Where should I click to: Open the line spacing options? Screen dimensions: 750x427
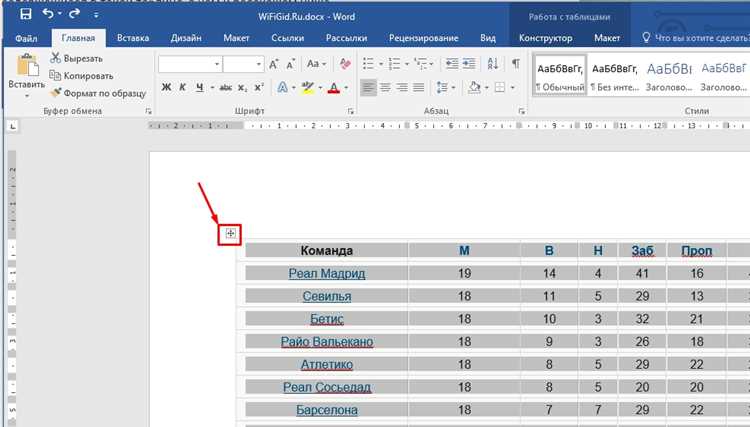tap(442, 88)
